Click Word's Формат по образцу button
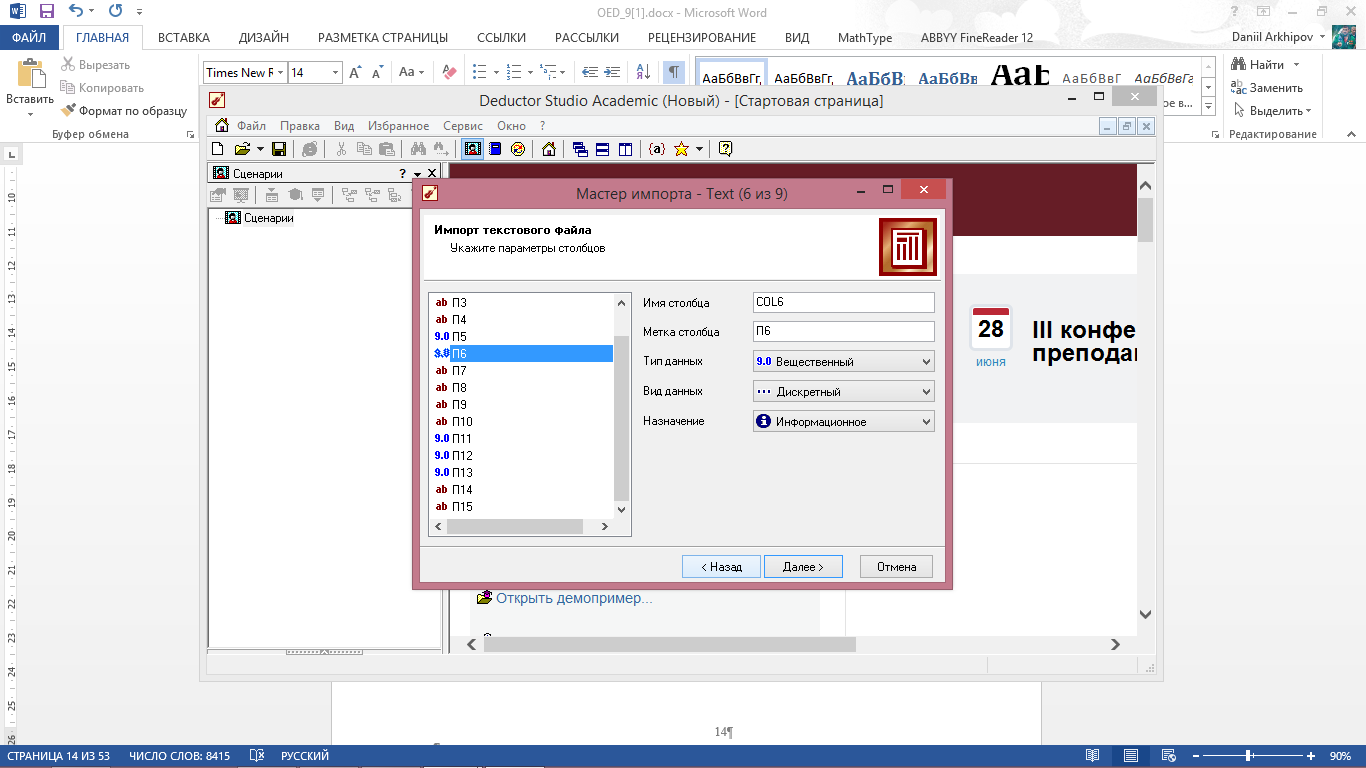This screenshot has width=1366, height=768. pos(124,110)
